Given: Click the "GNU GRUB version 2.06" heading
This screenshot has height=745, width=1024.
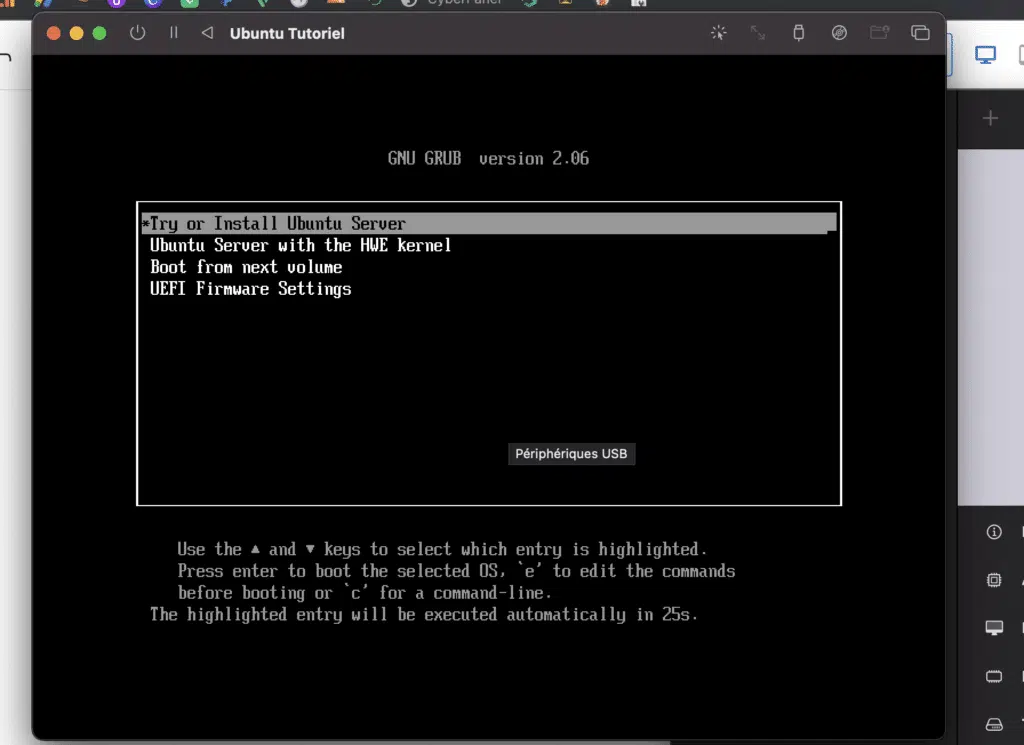Looking at the screenshot, I should (488, 159).
